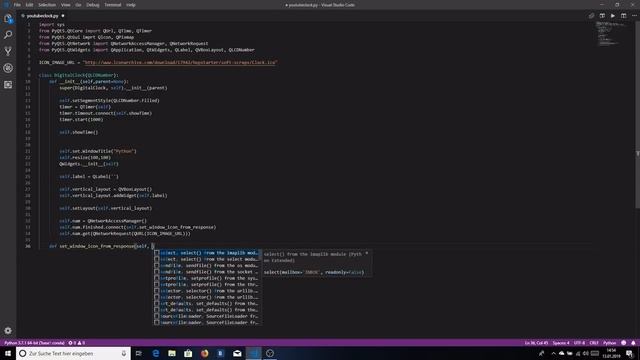Click the class DigitalClock definition line
The height and width of the screenshot is (360, 640).
click(79, 75)
